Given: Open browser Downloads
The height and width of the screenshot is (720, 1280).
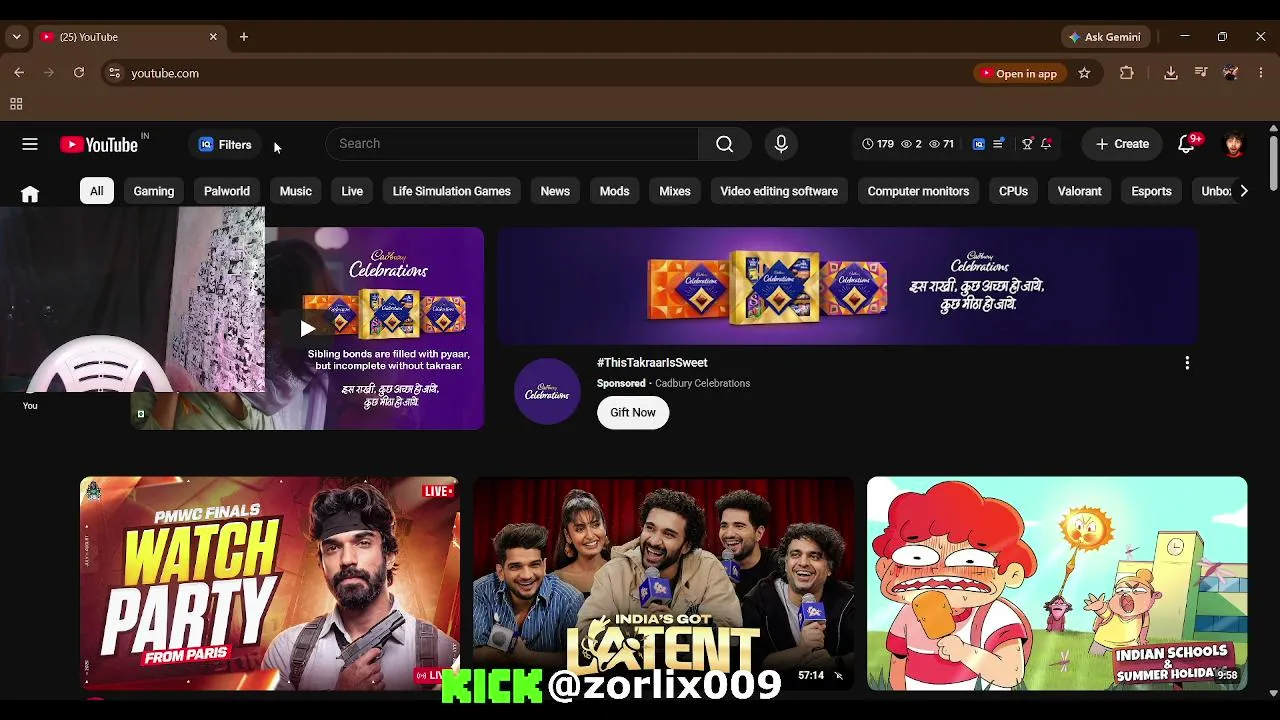Looking at the screenshot, I should point(1171,73).
